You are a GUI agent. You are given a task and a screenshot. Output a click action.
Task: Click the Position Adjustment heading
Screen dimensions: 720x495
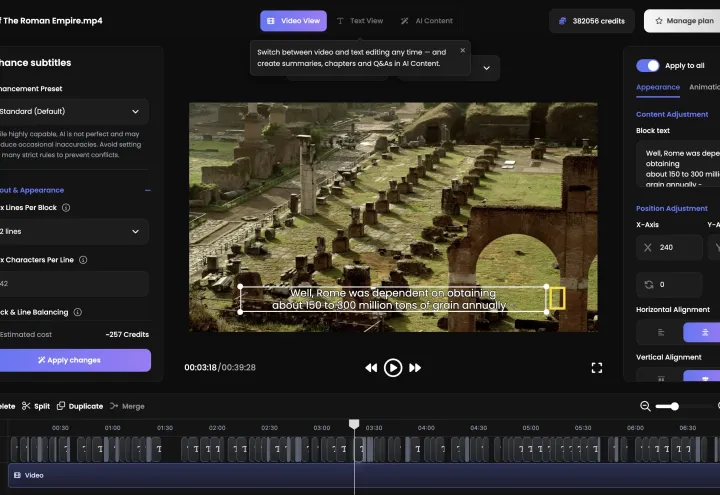(672, 208)
